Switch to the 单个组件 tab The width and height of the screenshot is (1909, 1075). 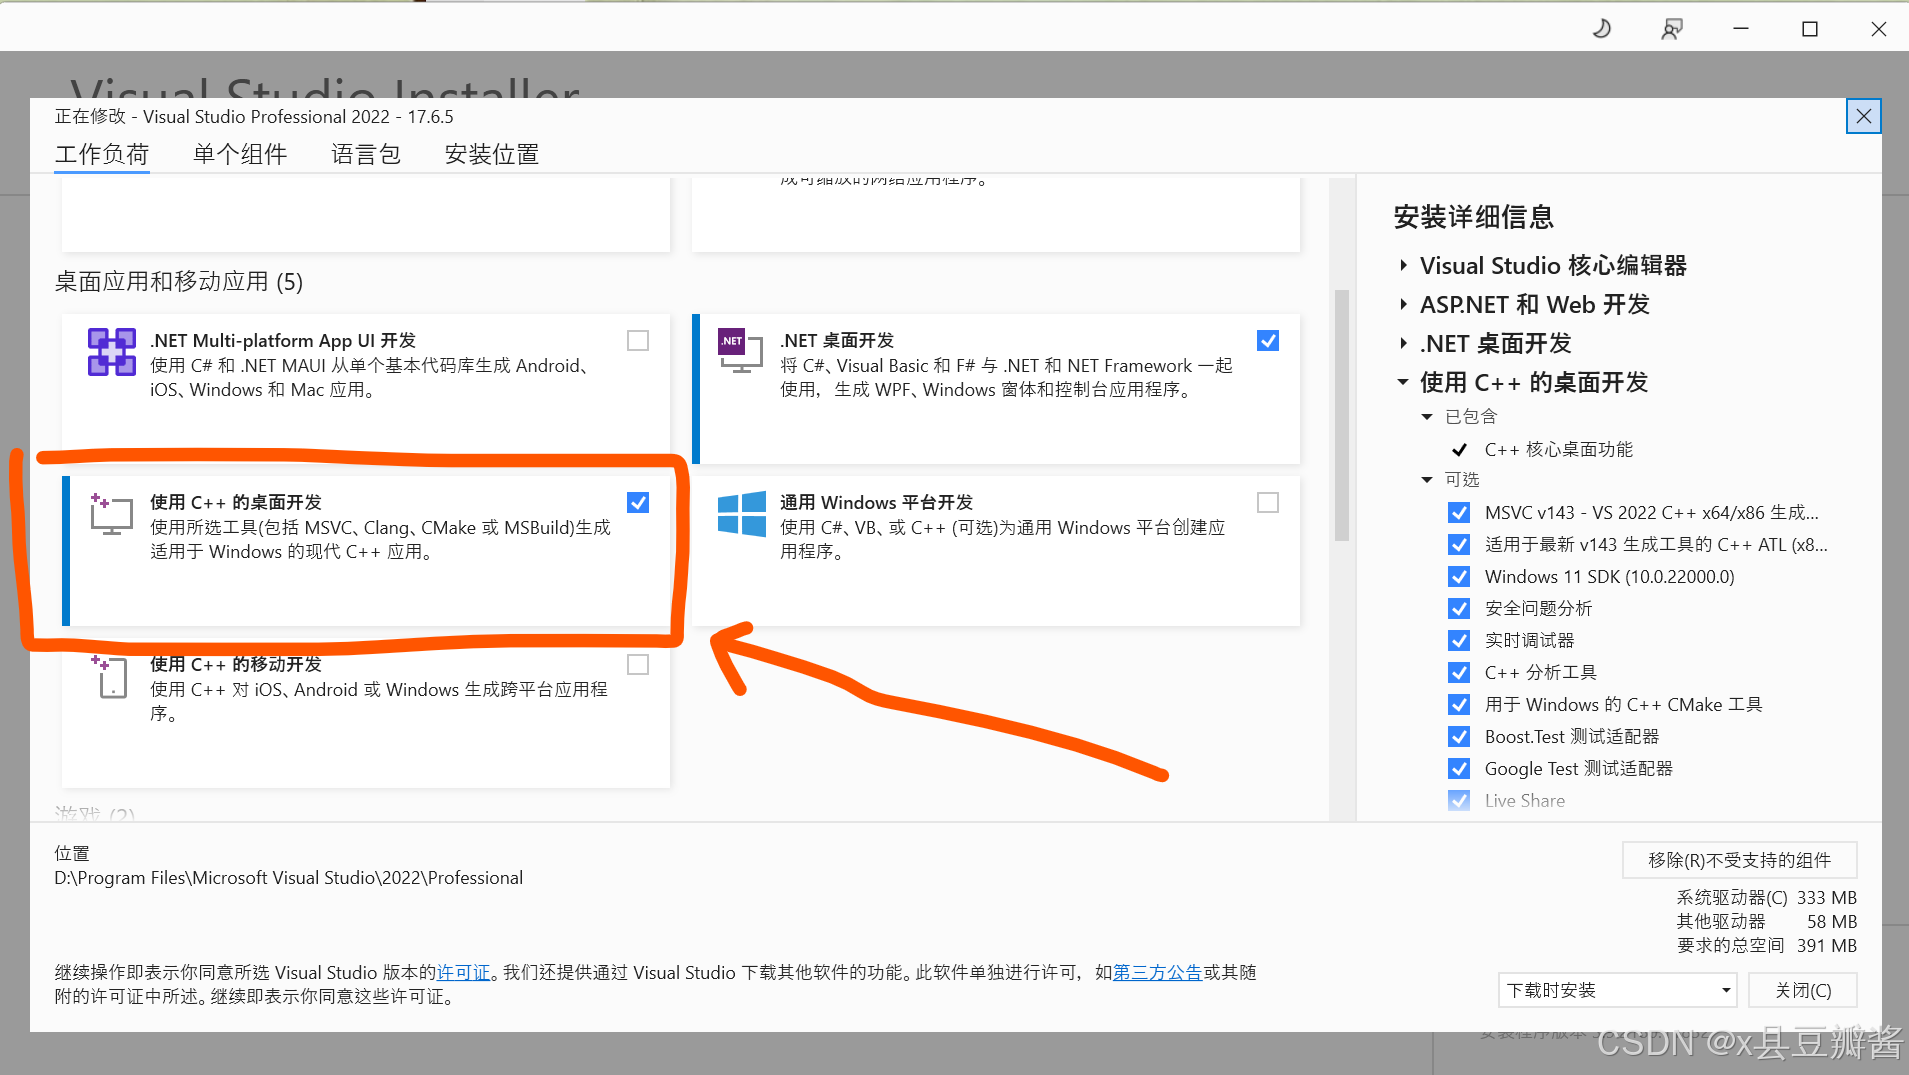pos(240,155)
